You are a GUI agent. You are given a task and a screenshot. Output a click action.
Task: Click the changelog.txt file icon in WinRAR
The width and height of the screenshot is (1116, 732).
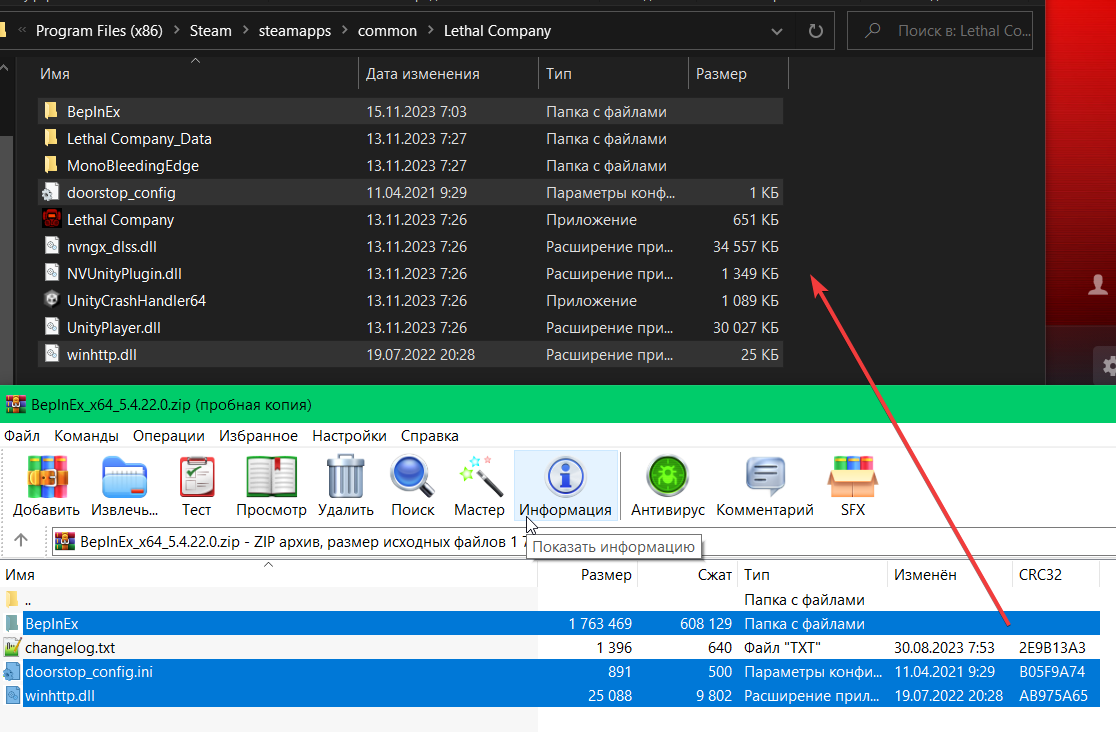click(12, 647)
